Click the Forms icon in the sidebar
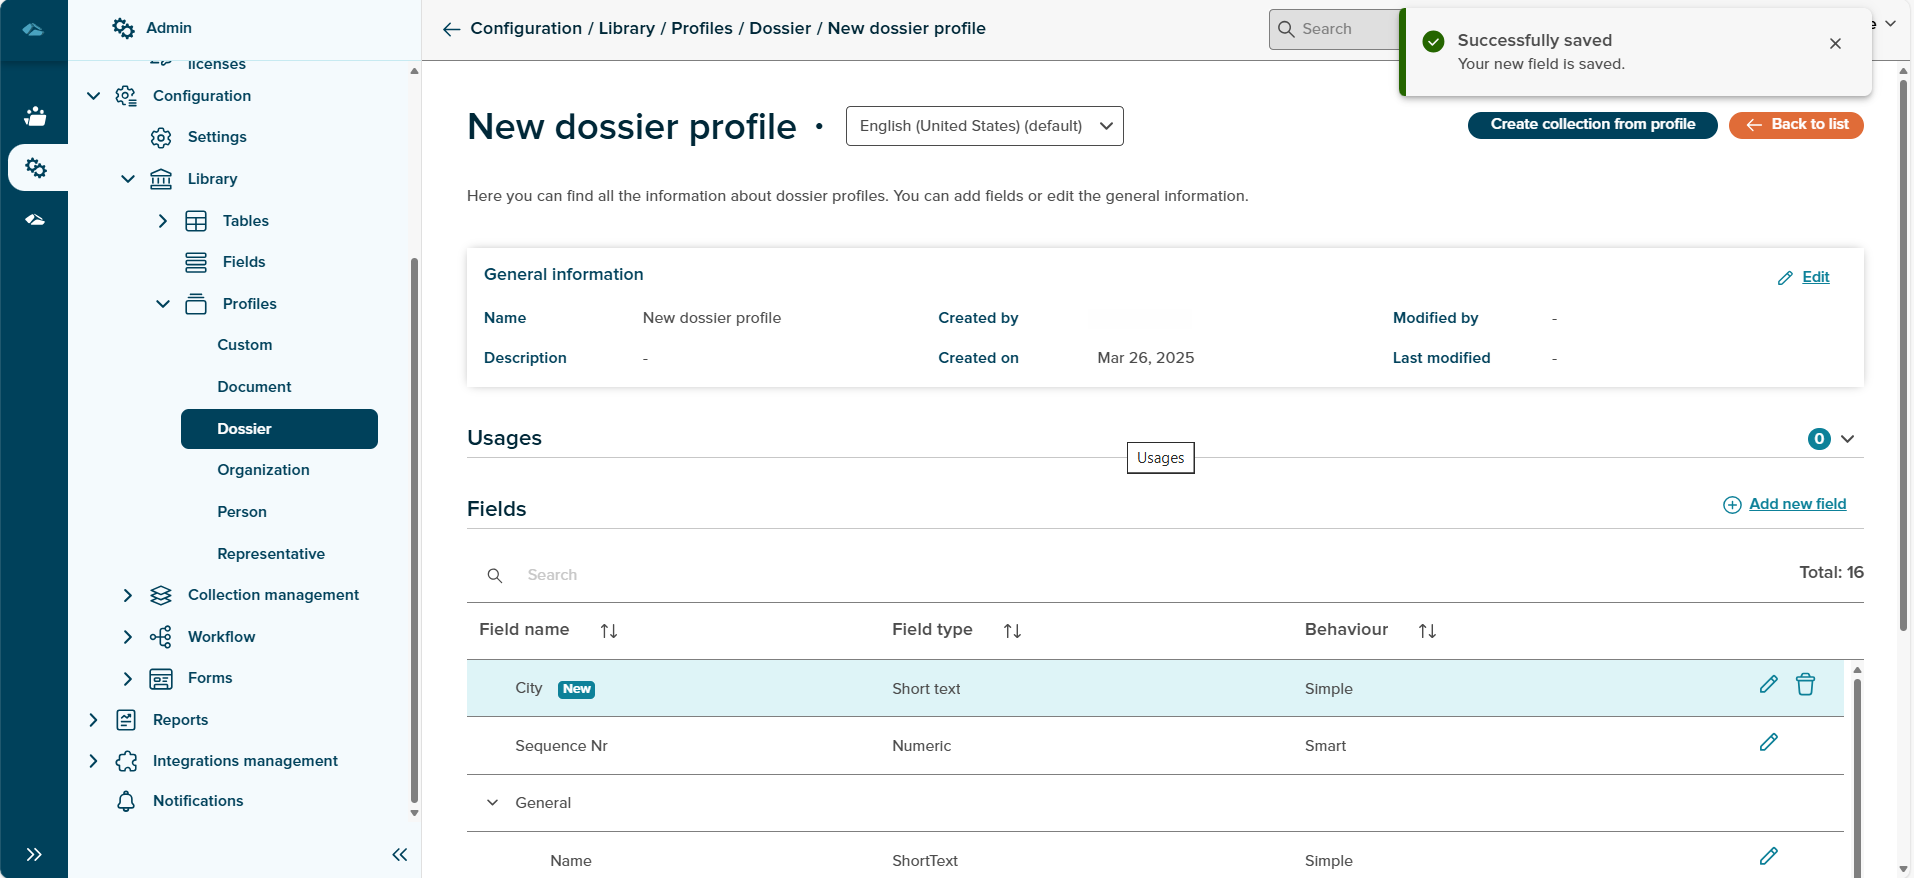1914x878 pixels. [x=161, y=678]
